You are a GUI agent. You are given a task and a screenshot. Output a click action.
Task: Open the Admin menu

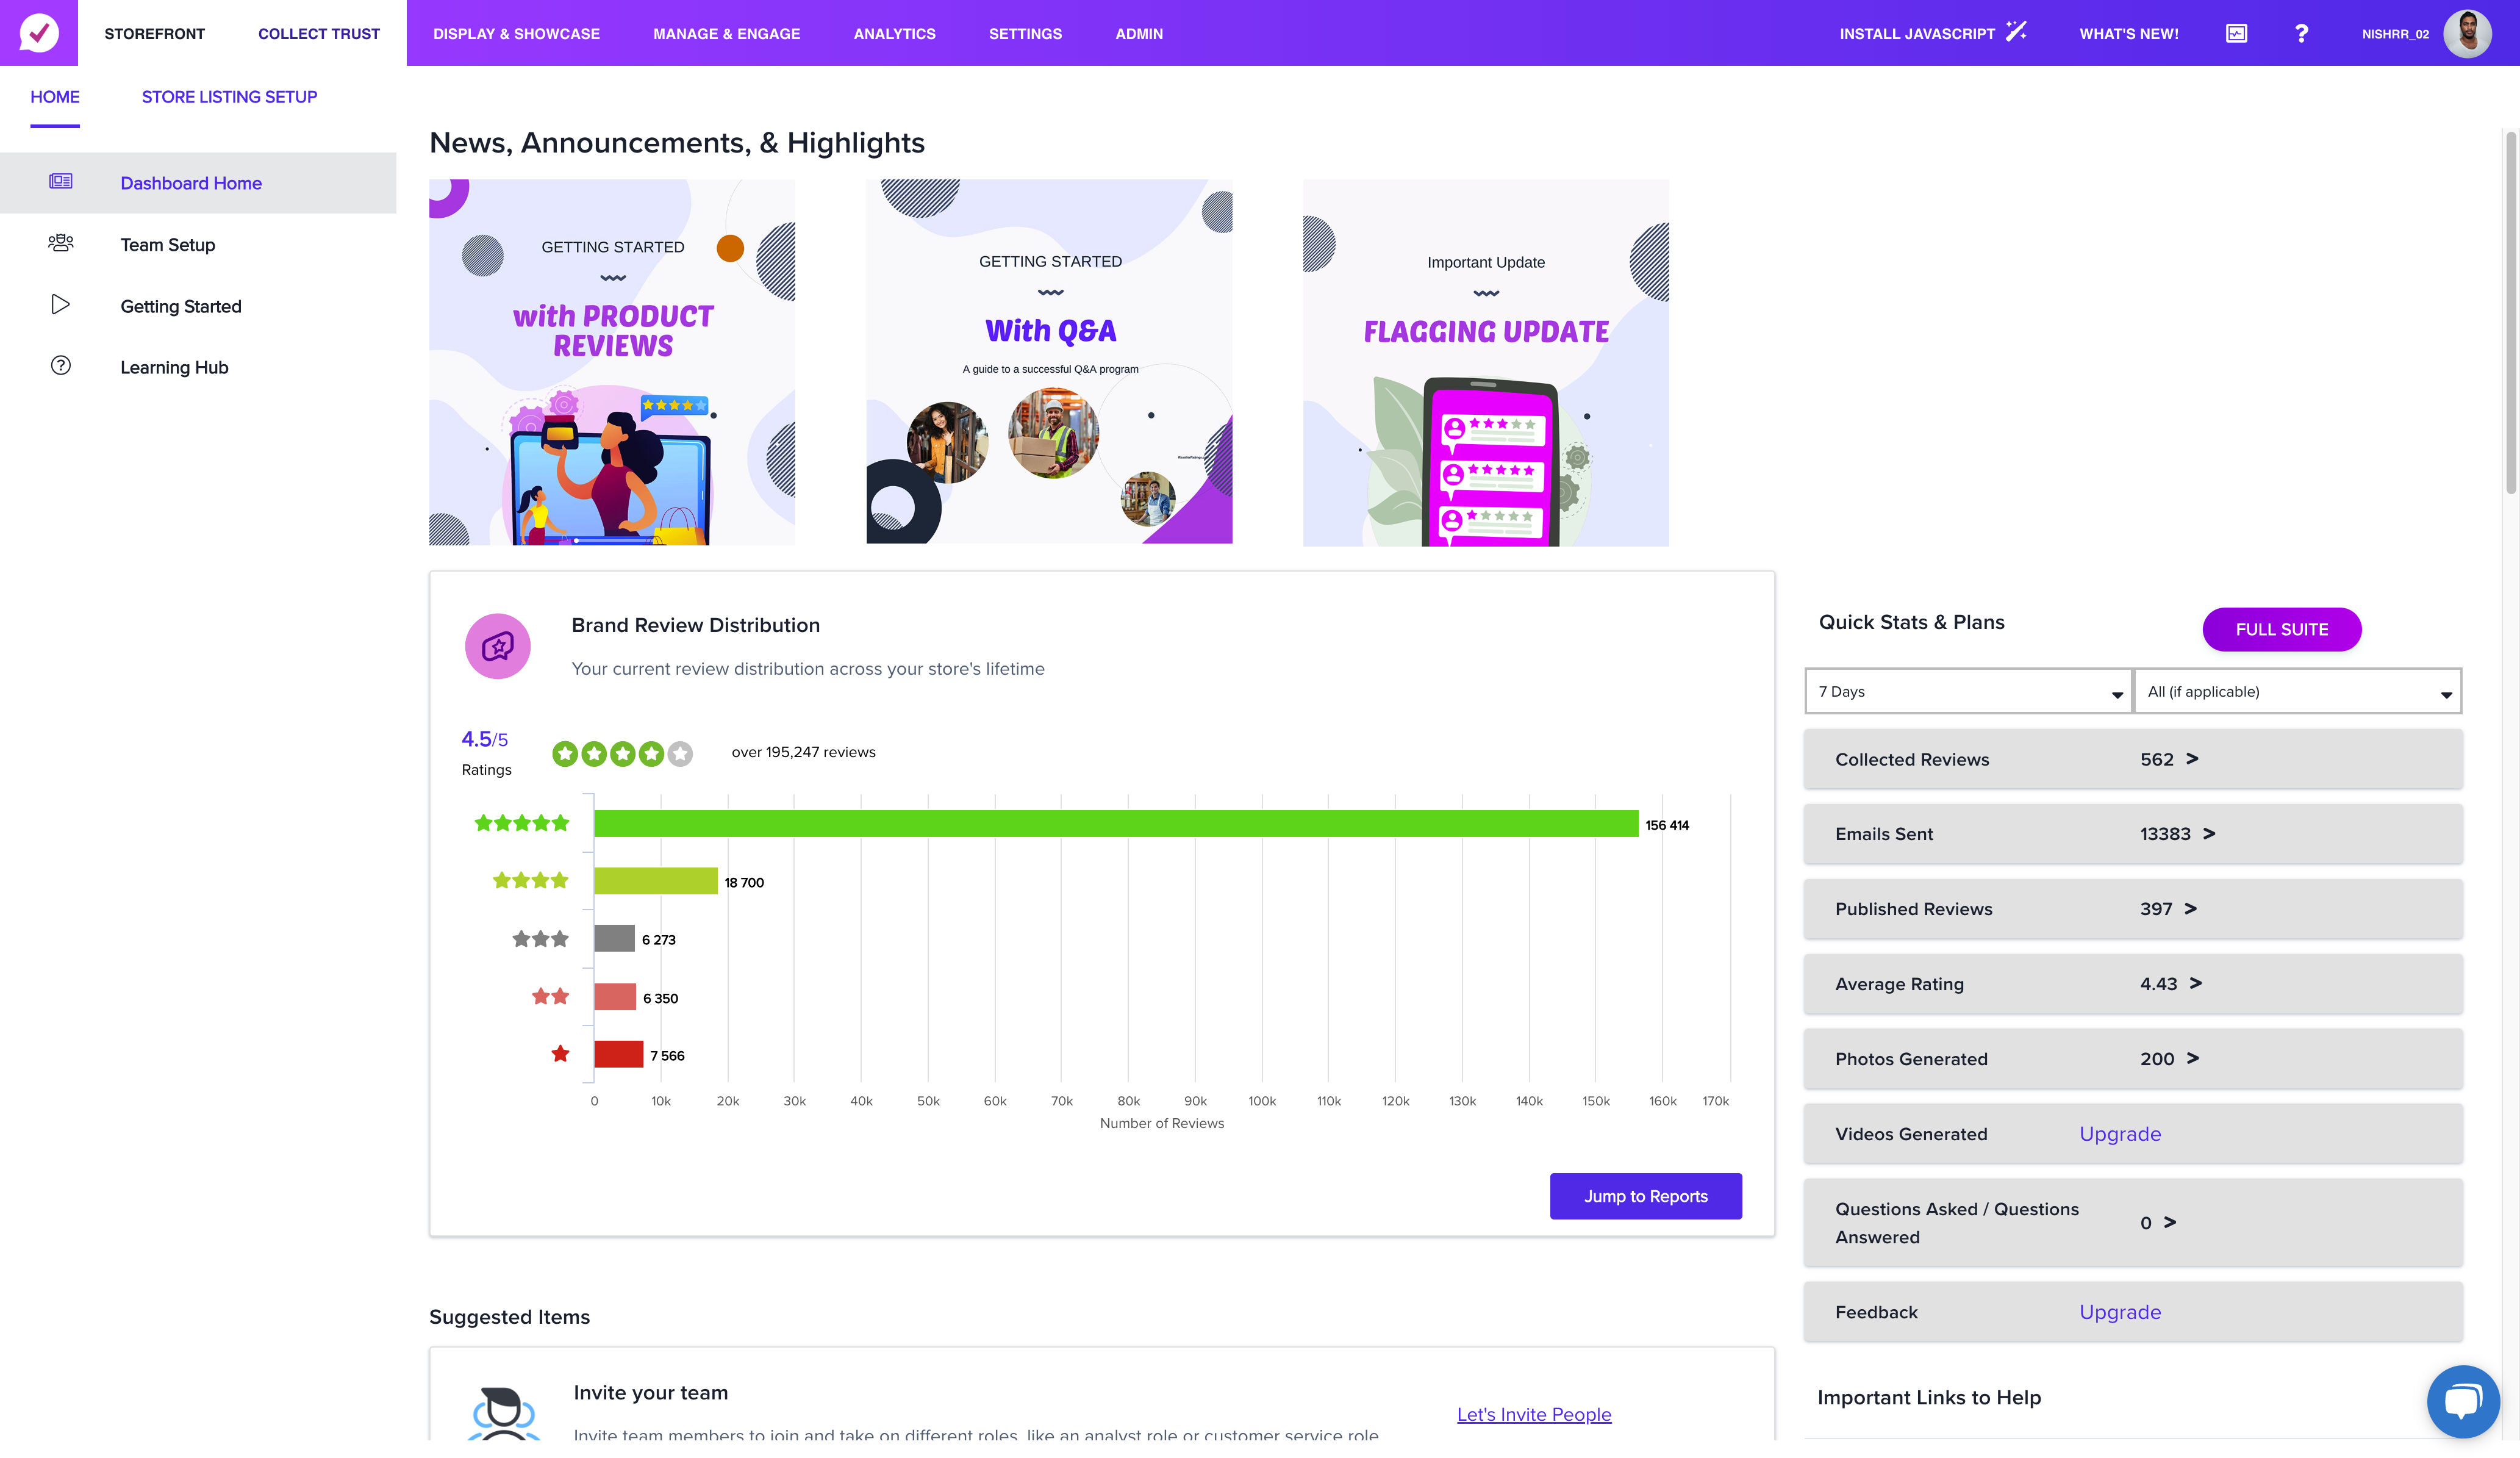[x=1139, y=33]
